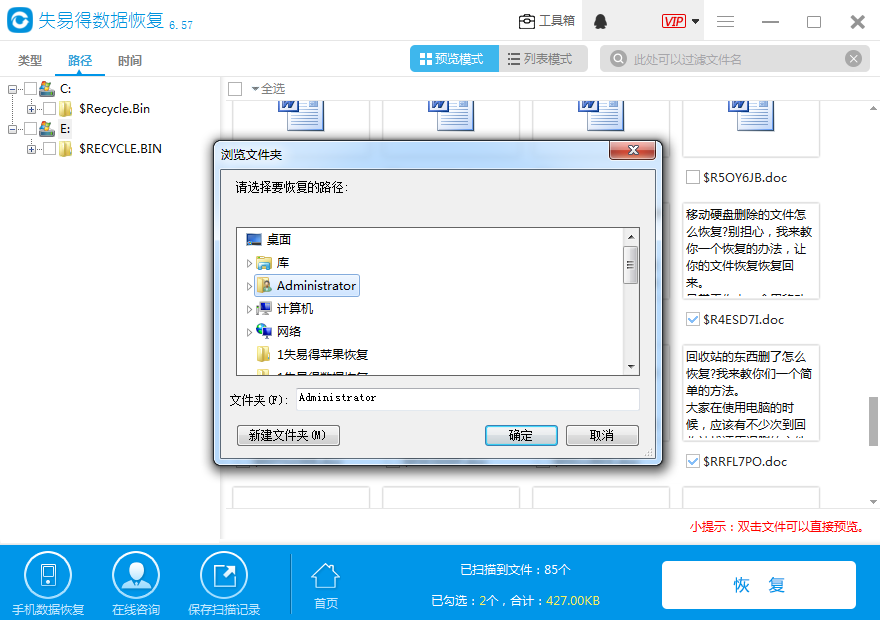Select the 库 library icon
Viewport: 880px width, 620px height.
(264, 263)
